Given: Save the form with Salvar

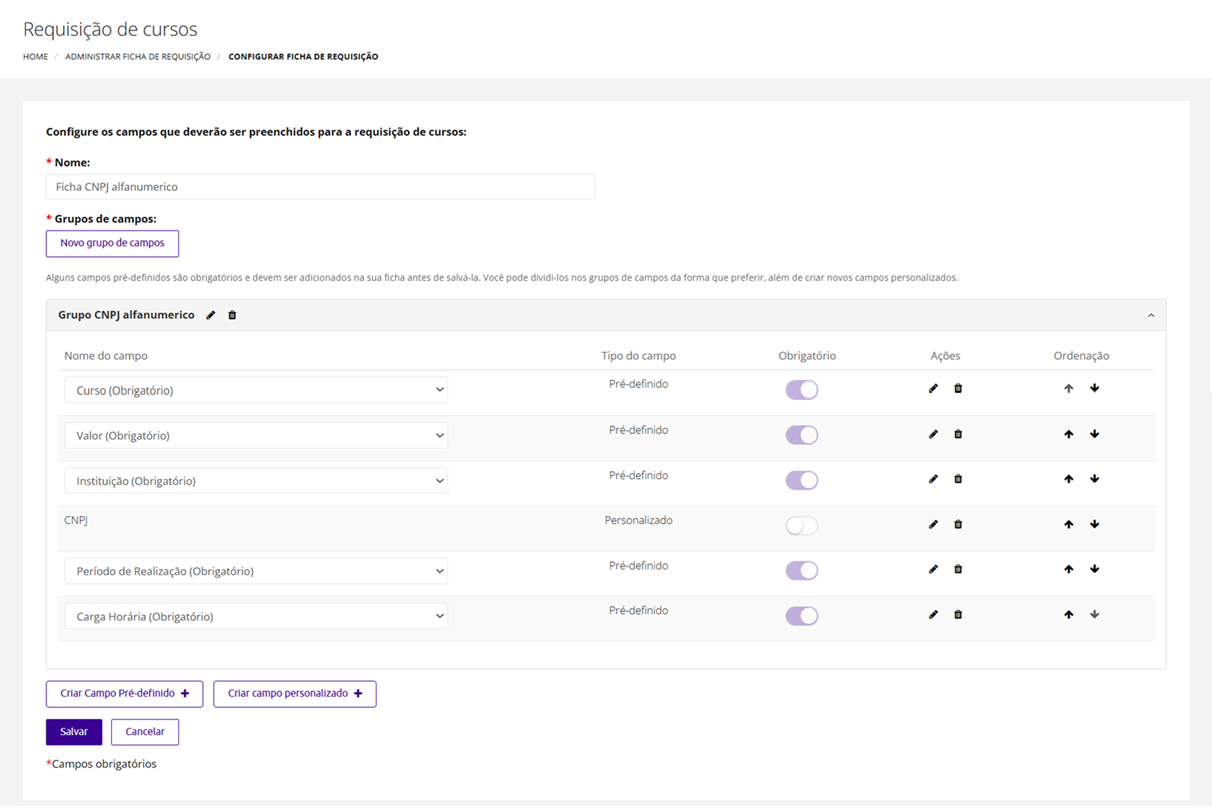Looking at the screenshot, I should tap(74, 732).
